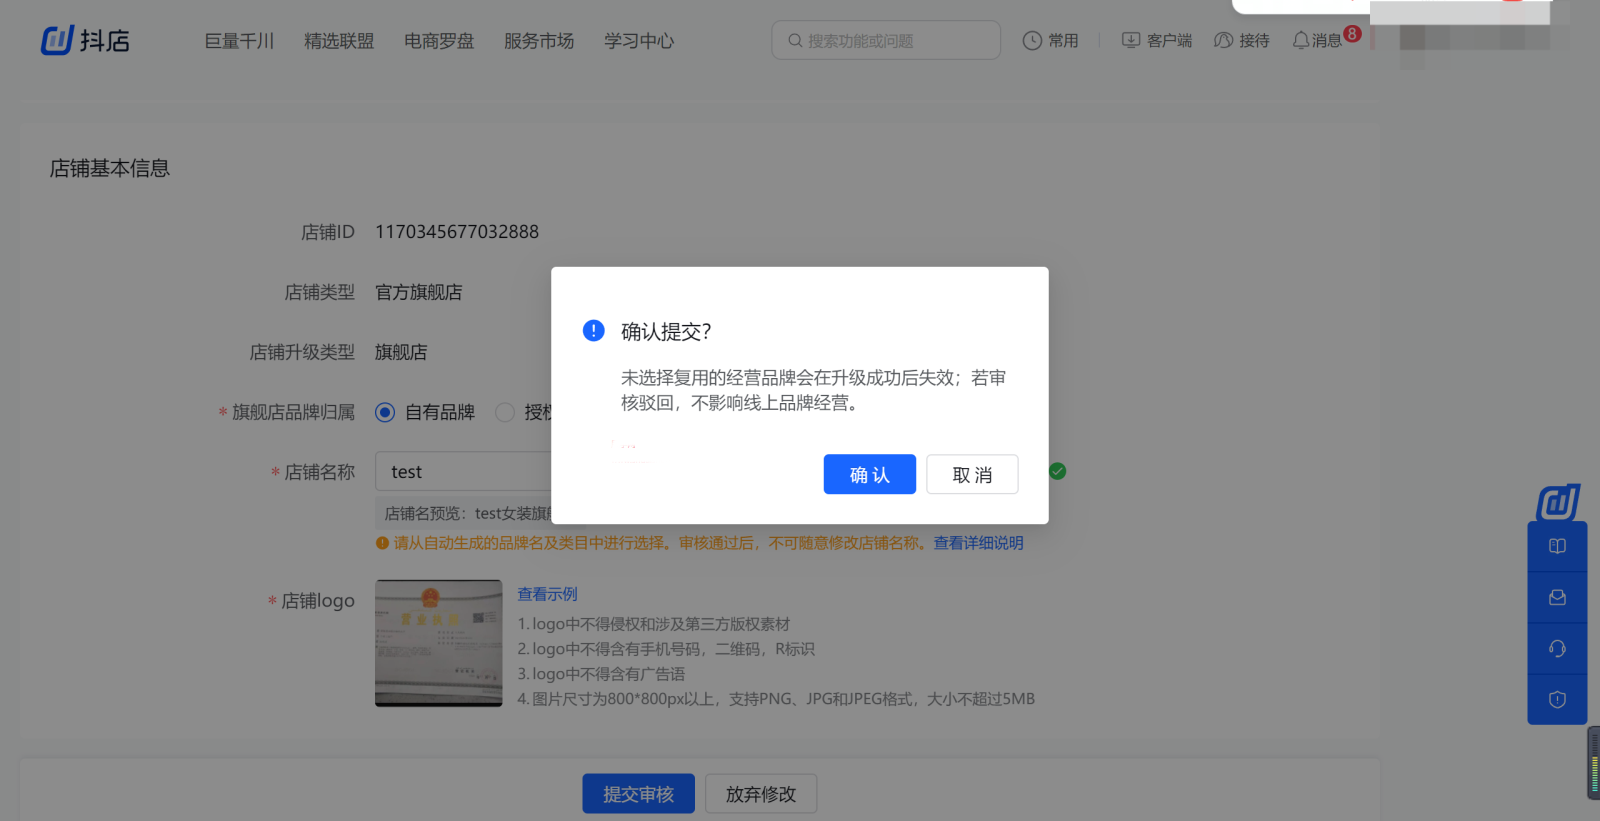Click the 客户端 download icon
The height and width of the screenshot is (821, 1600).
[x=1131, y=41]
